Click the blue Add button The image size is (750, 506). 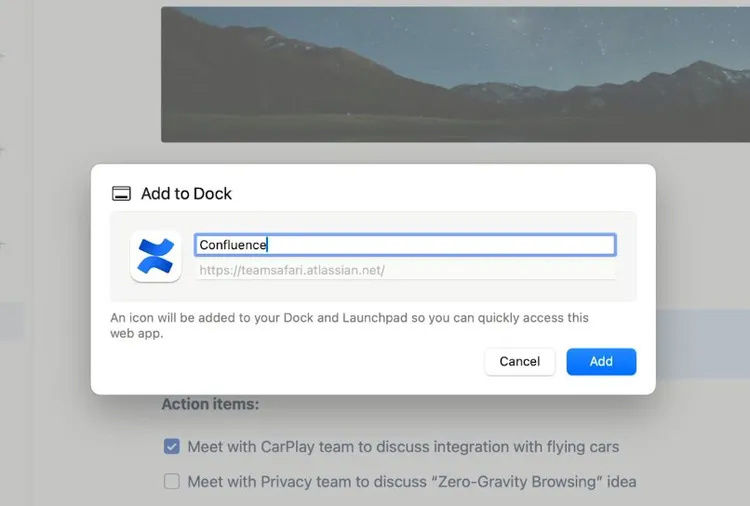(601, 362)
